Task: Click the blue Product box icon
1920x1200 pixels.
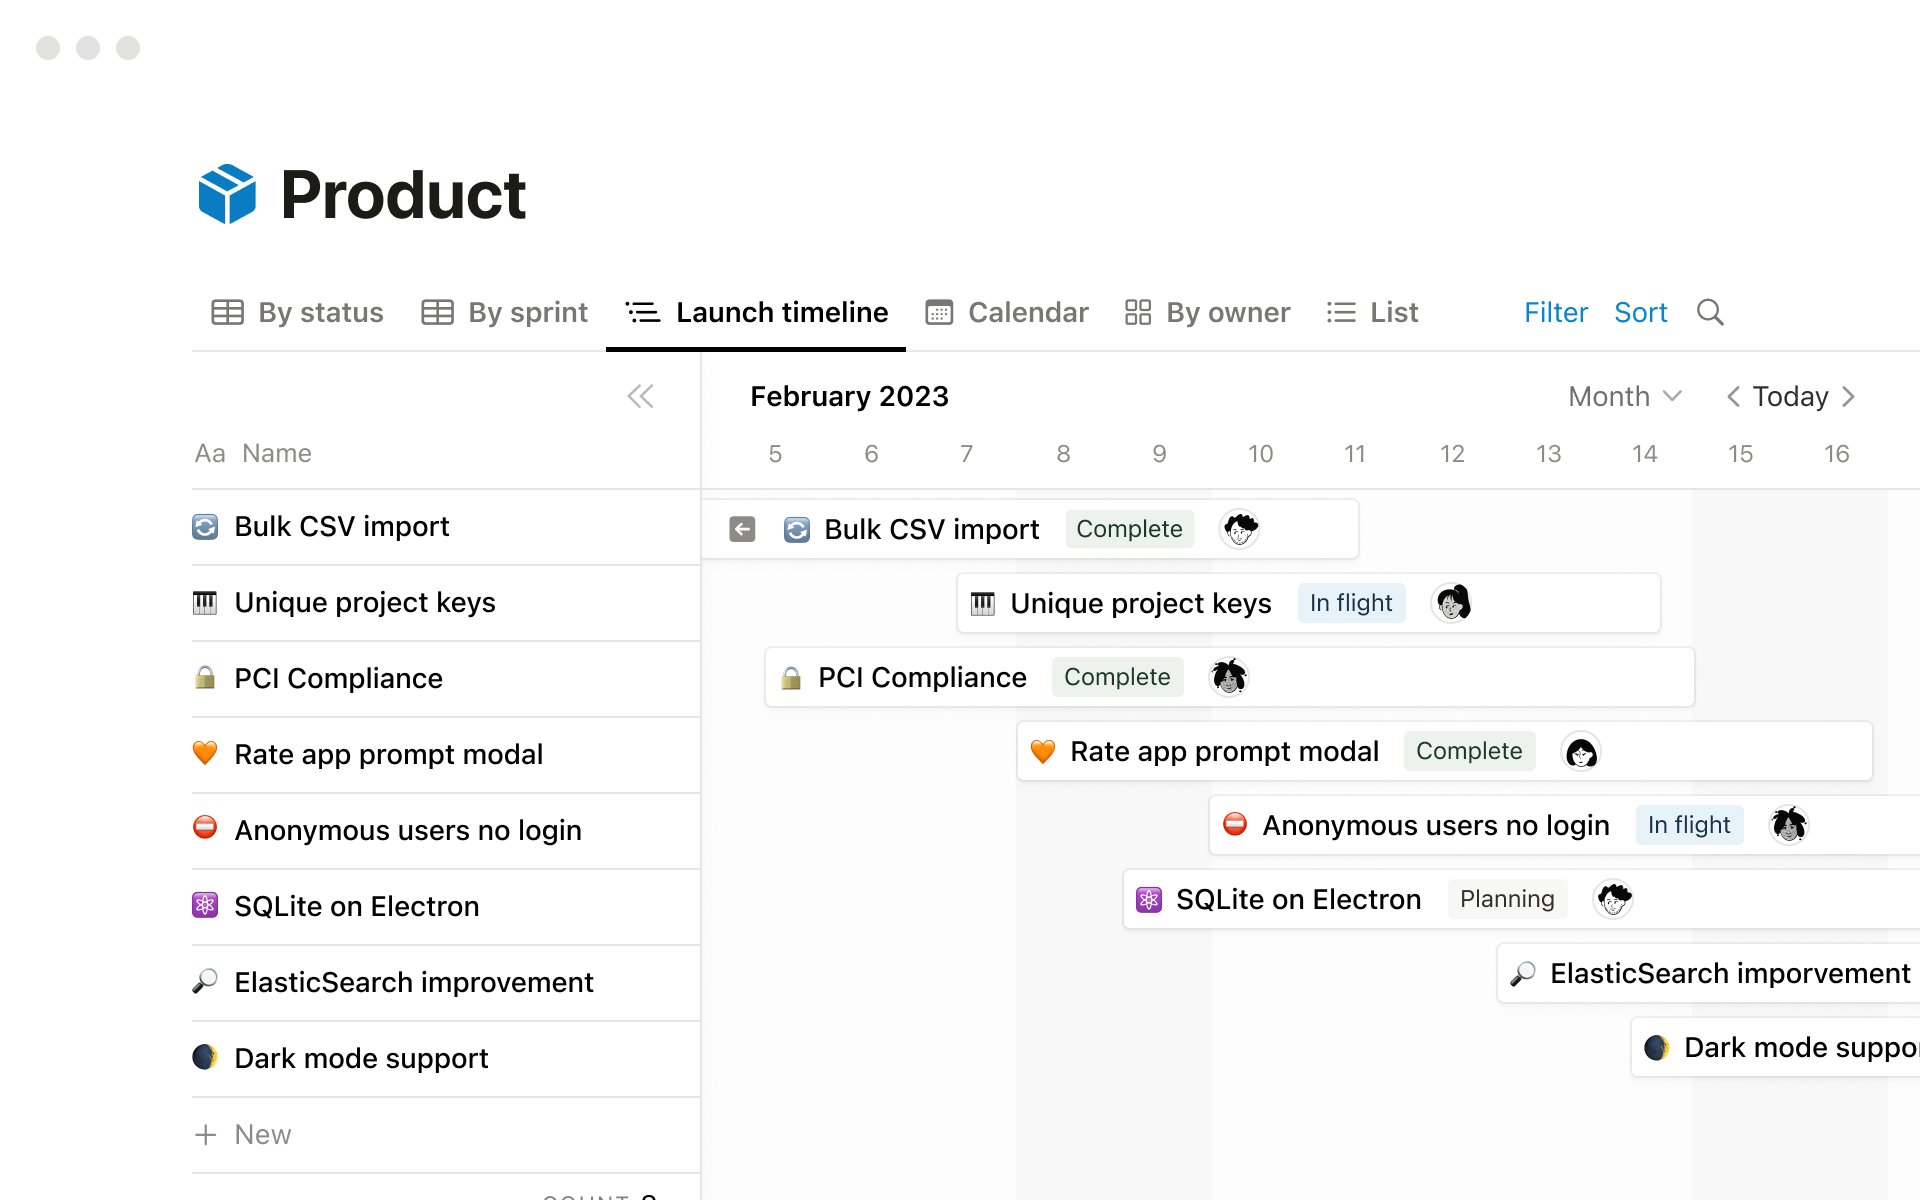Action: [227, 194]
